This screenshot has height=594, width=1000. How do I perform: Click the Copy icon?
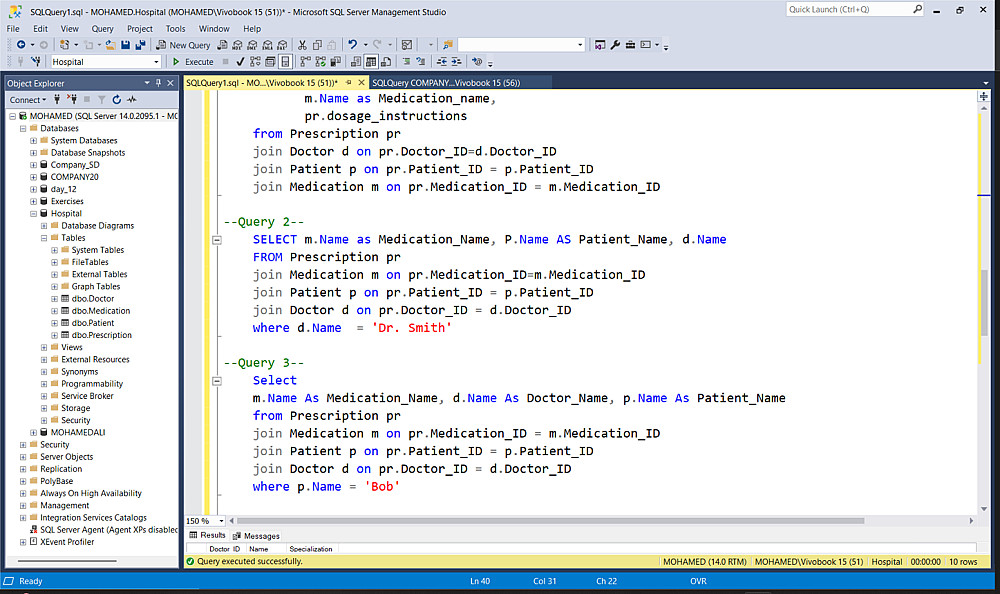(x=317, y=45)
